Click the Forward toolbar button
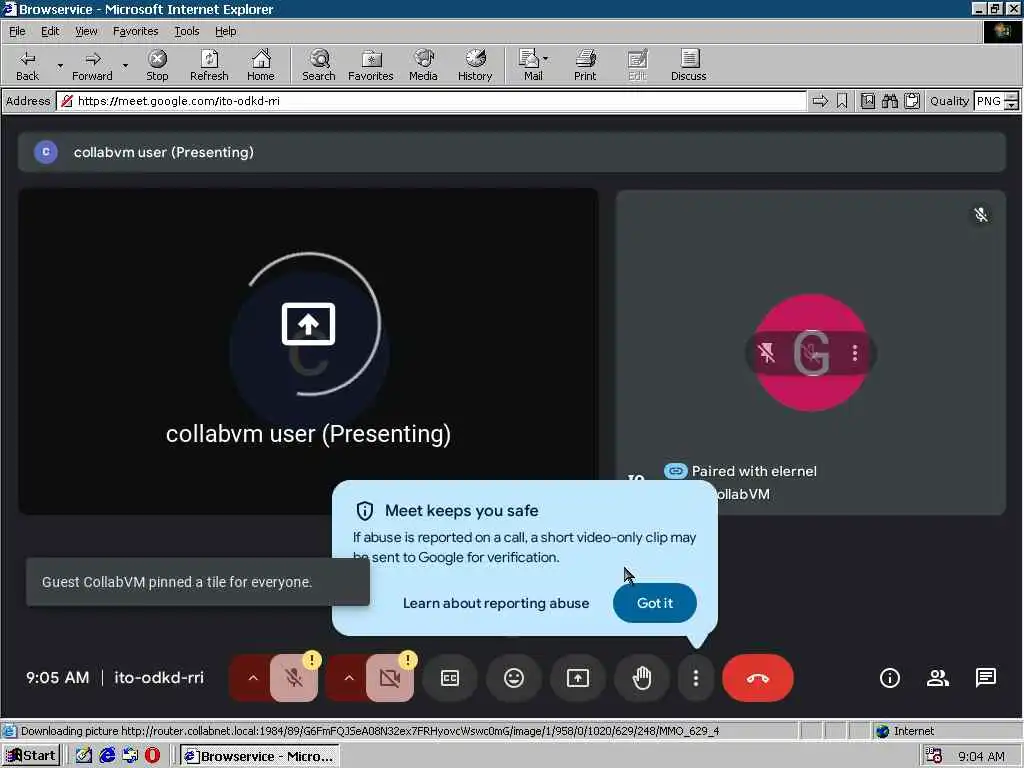Image resolution: width=1024 pixels, height=768 pixels. [92, 65]
